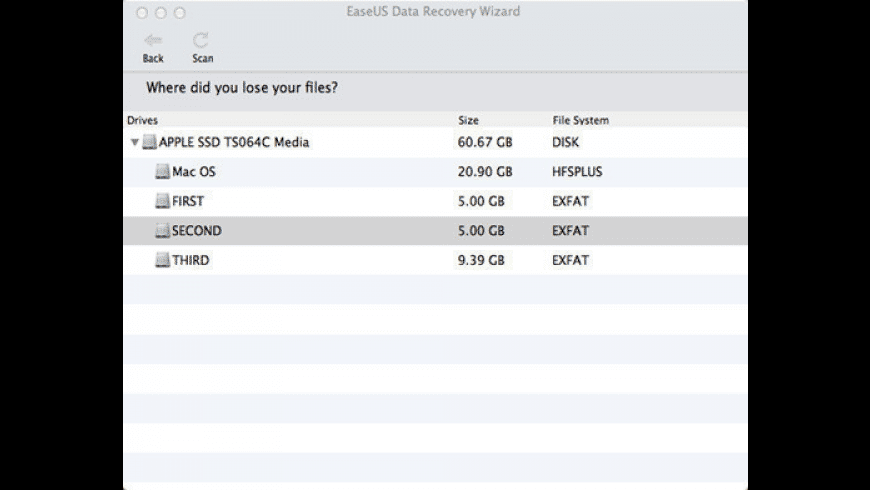Screen dimensions: 870x490
Task: Sort by the Size column header
Action: [468, 120]
